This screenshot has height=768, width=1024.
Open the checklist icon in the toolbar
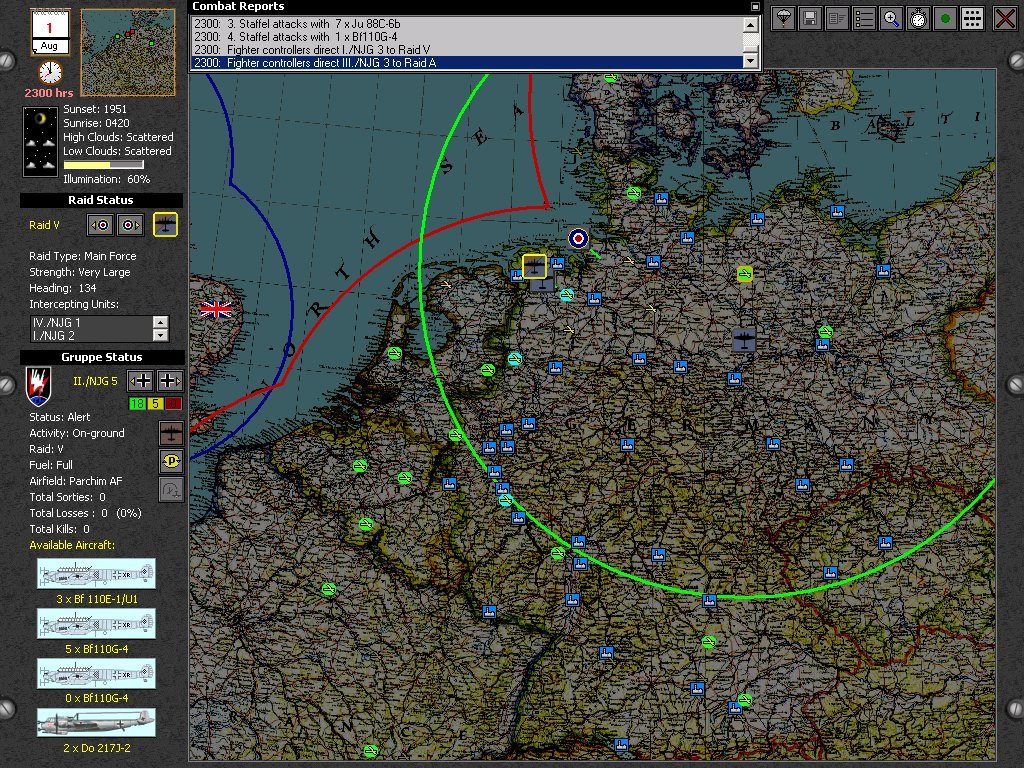click(x=864, y=17)
